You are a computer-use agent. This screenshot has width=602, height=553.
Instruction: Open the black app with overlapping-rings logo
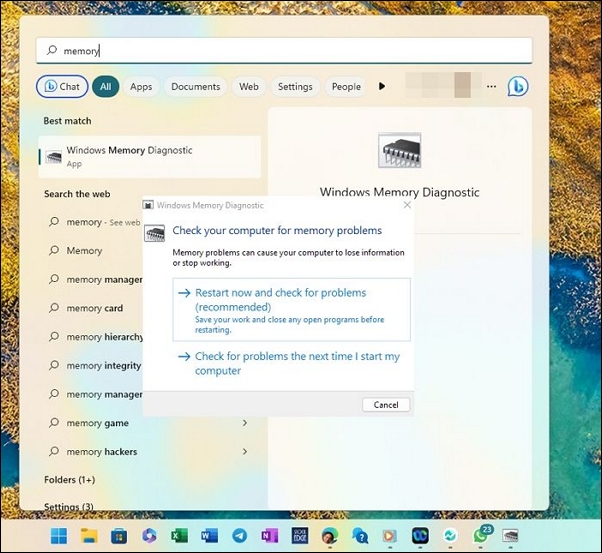[420, 536]
